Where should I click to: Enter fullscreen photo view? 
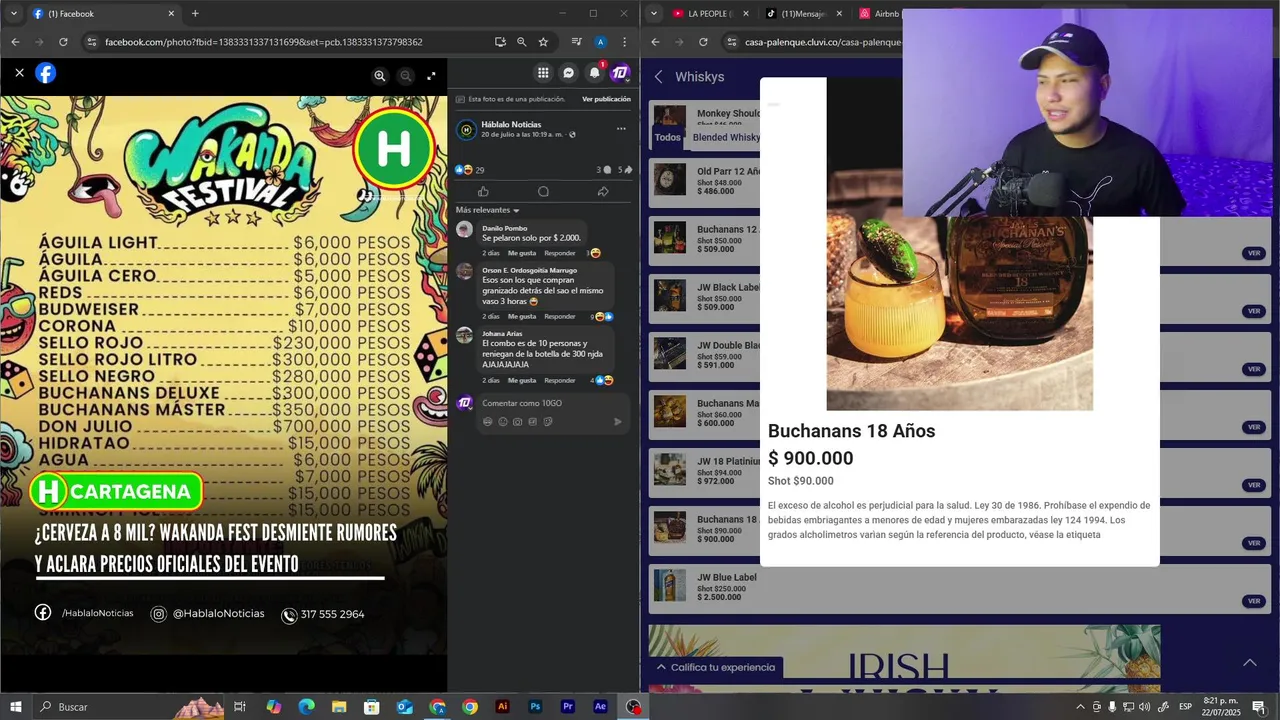[x=431, y=76]
